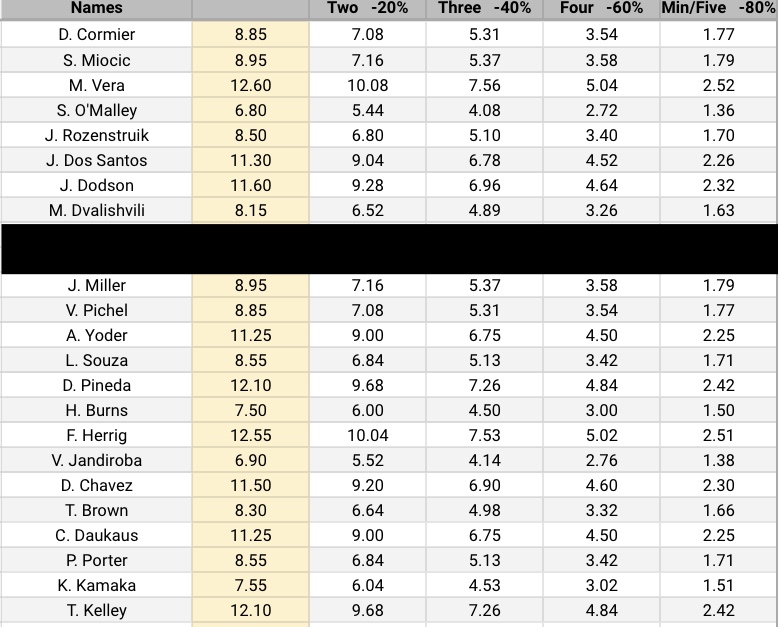This screenshot has width=778, height=627.
Task: Select the D. Cormier name cell
Action: (x=97, y=34)
